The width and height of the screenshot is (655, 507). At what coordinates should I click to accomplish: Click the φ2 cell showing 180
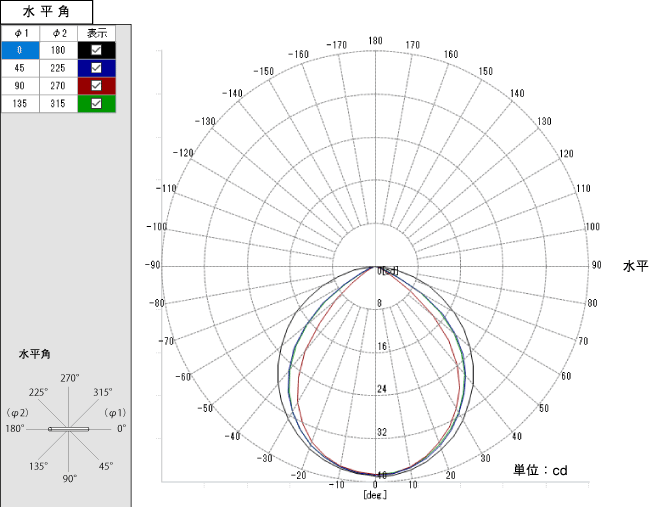[x=58, y=50]
